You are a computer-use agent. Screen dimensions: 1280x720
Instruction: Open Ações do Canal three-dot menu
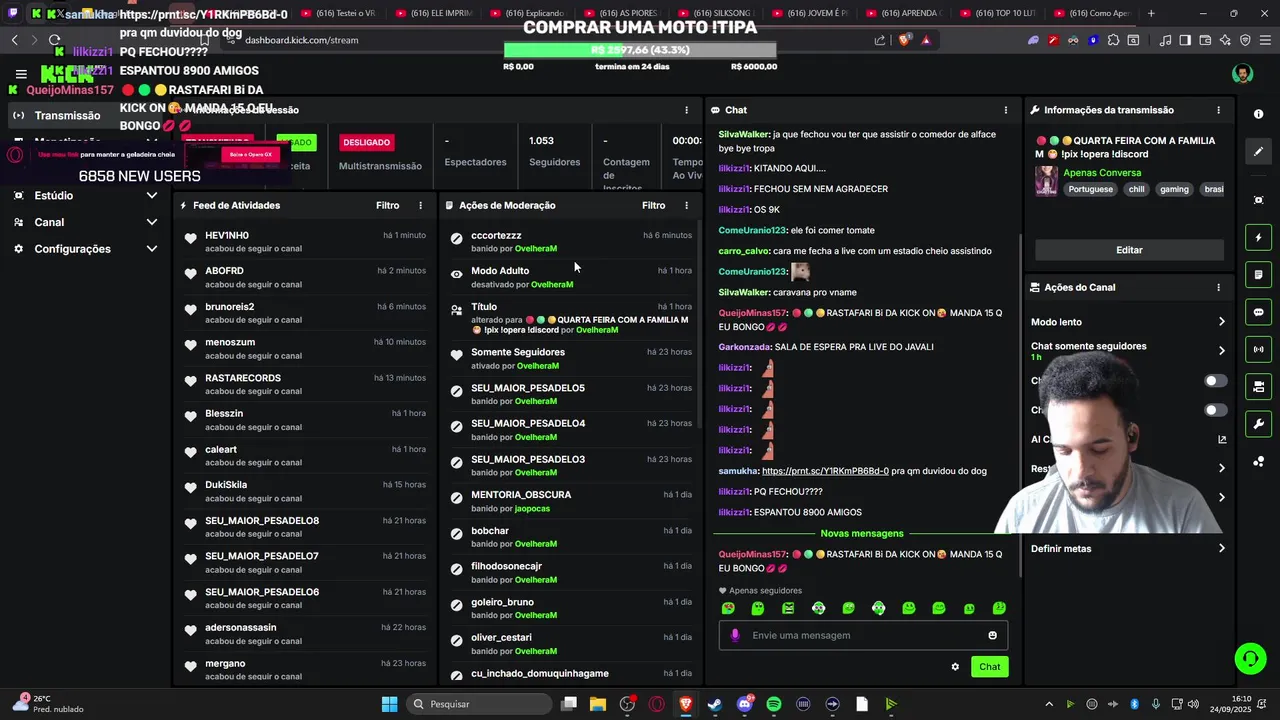pyautogui.click(x=1218, y=287)
